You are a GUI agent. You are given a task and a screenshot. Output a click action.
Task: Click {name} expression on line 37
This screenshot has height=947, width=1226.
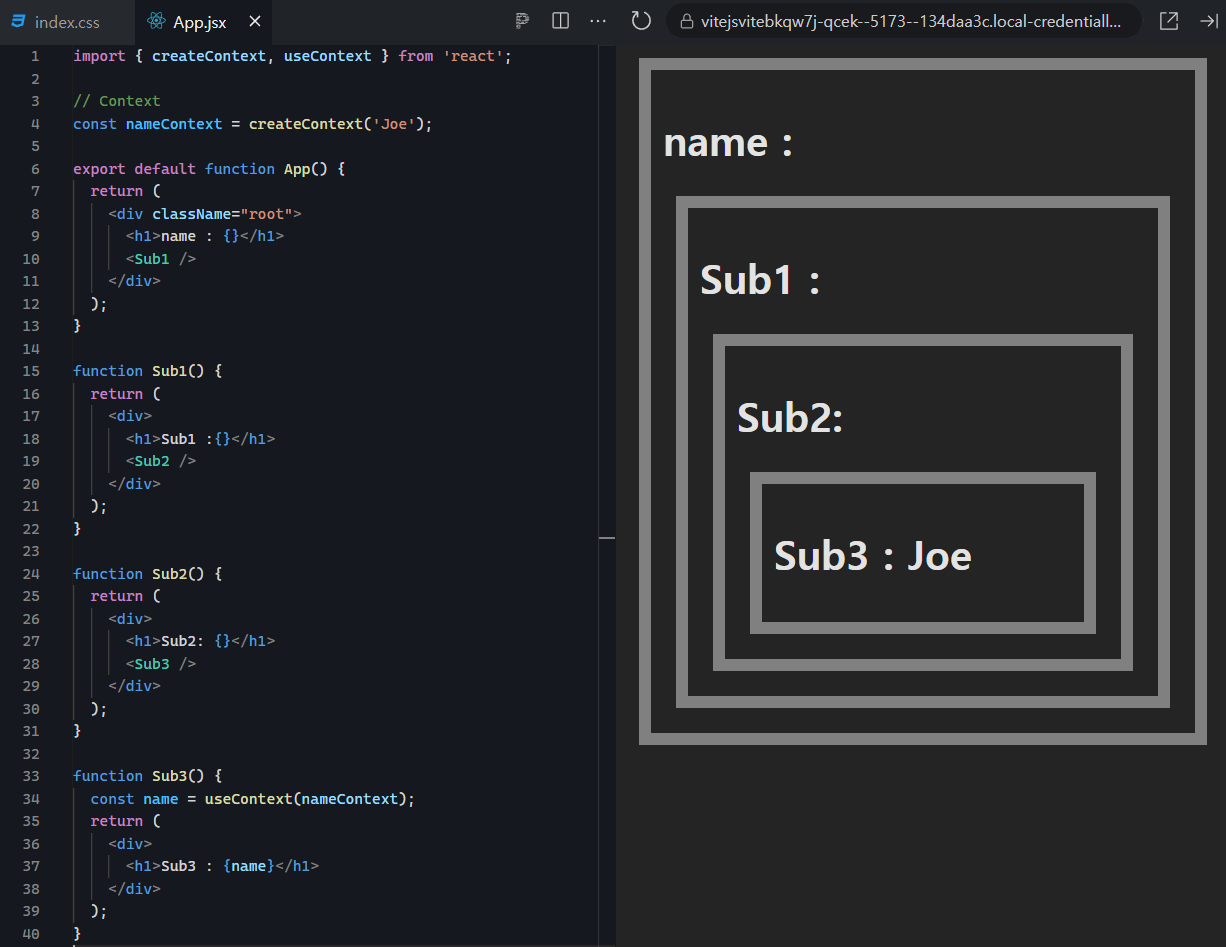(249, 866)
